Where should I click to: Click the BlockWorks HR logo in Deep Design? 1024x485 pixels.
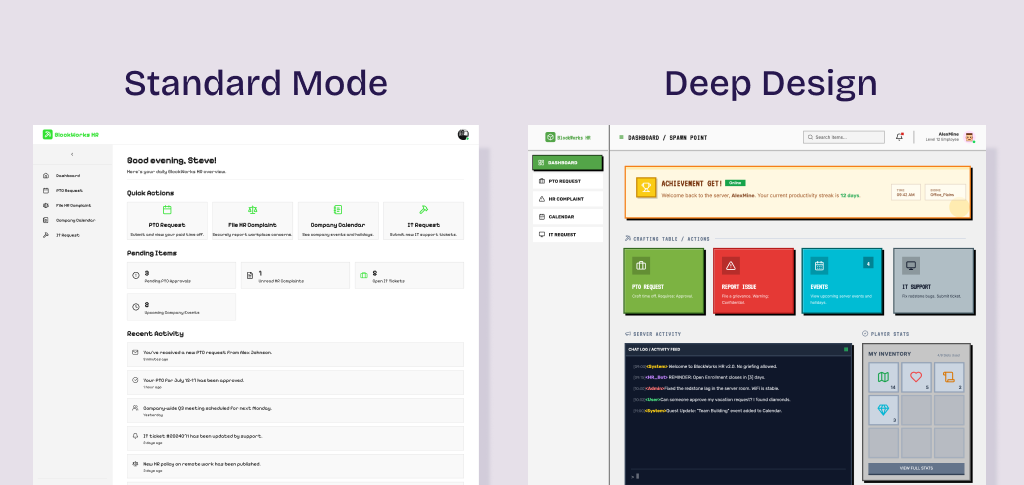[568, 137]
